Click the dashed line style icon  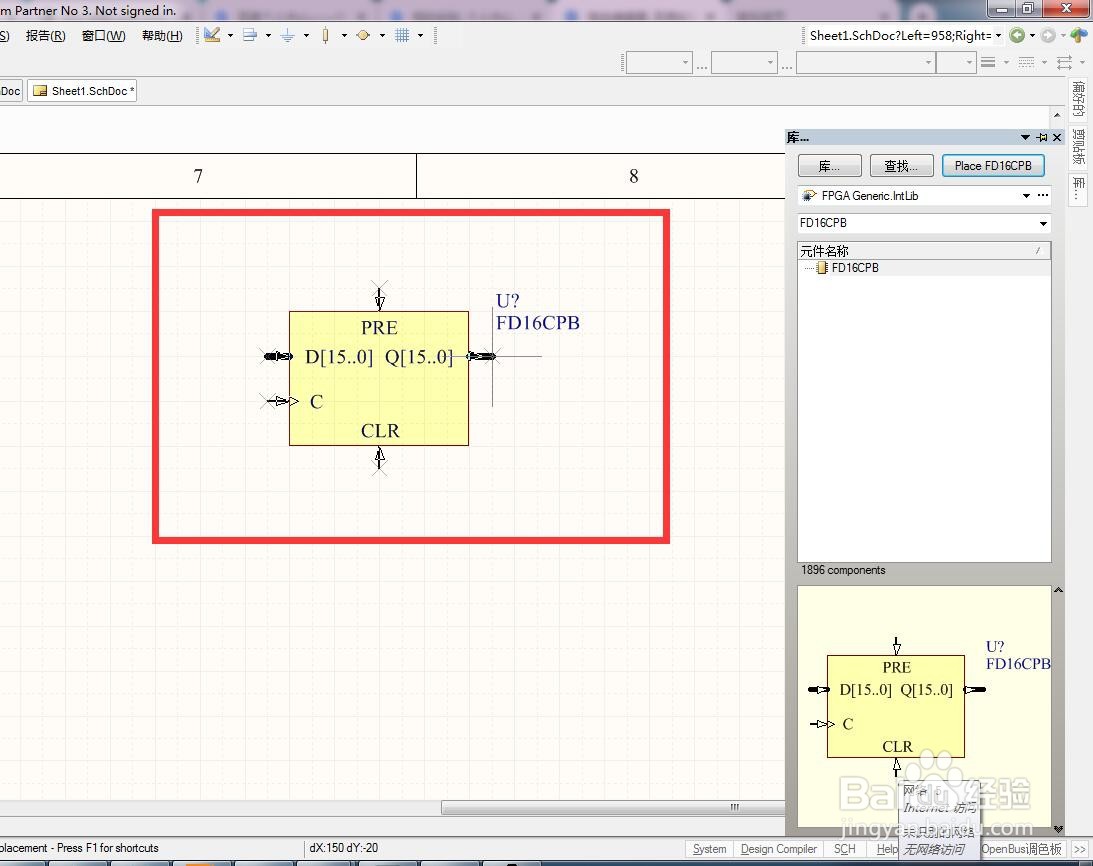pyautogui.click(x=1026, y=63)
